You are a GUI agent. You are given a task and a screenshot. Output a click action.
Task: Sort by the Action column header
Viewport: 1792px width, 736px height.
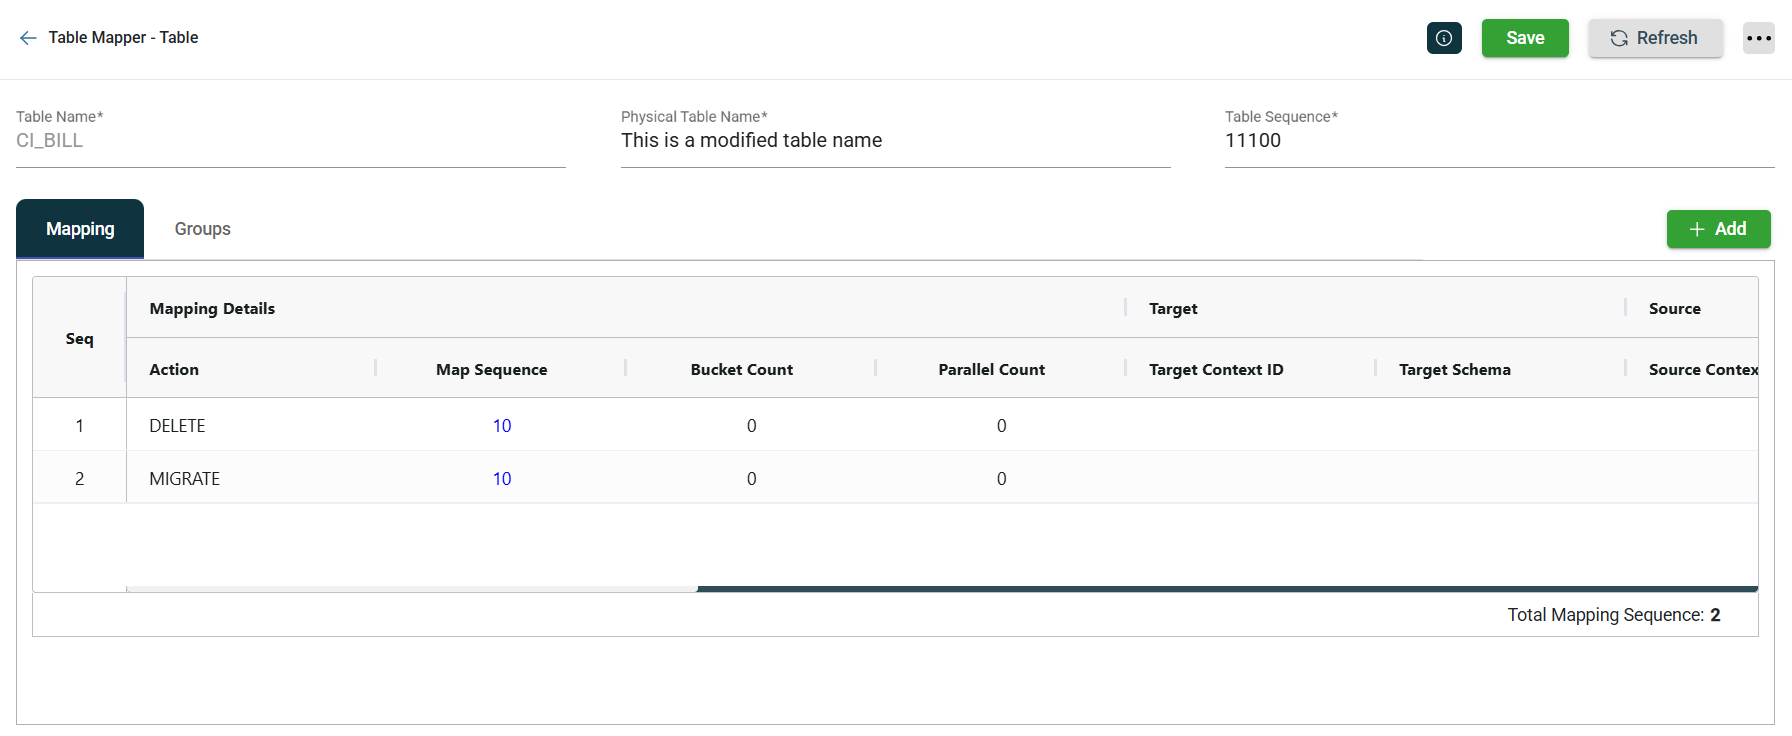pos(174,370)
